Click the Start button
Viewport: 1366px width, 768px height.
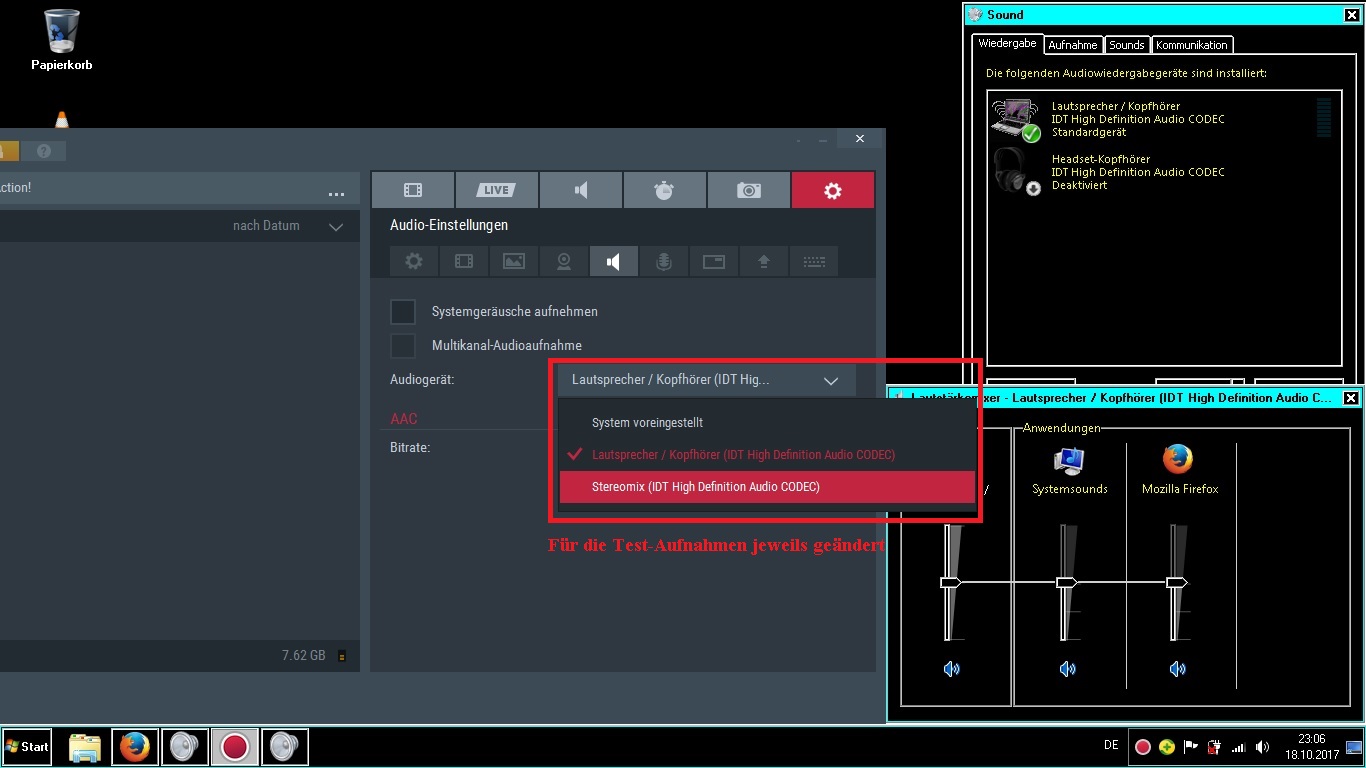(27, 746)
